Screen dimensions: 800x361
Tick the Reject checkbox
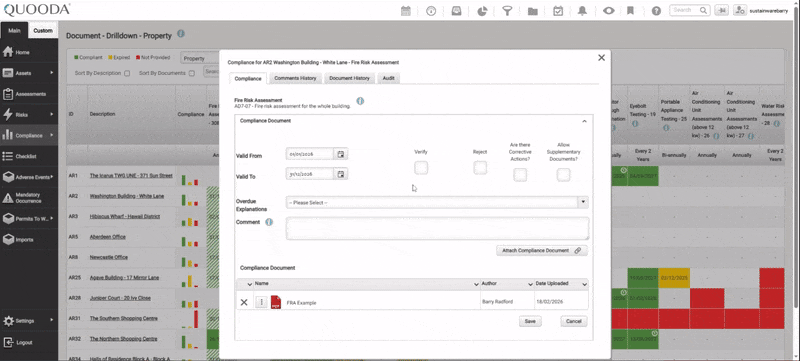tap(480, 168)
